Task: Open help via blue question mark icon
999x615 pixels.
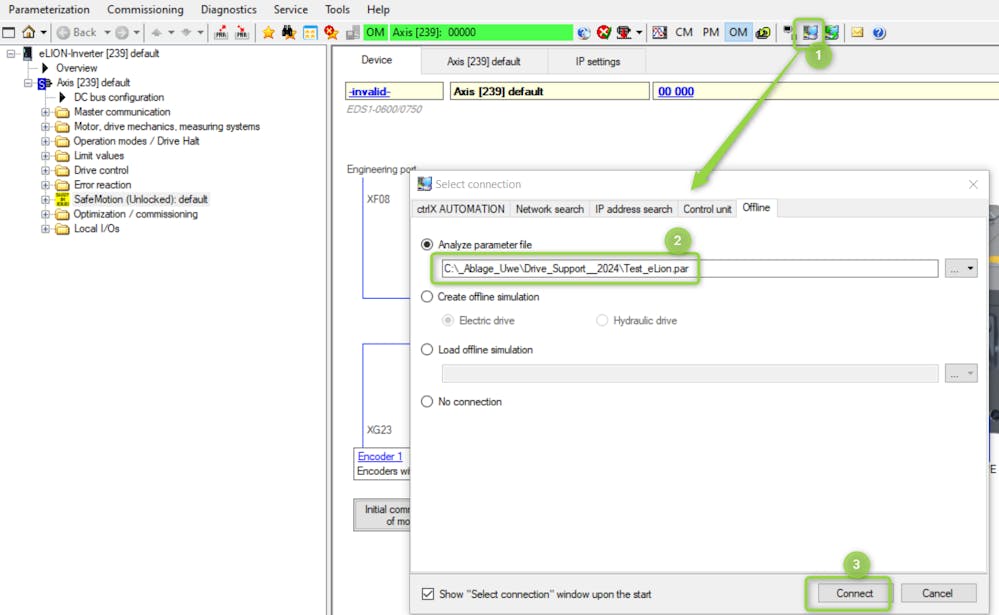Action: point(879,32)
